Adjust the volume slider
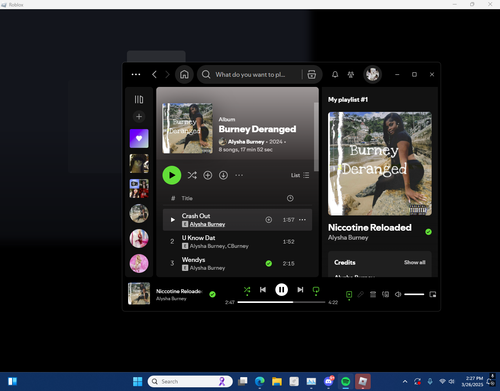Viewport: 500px width, 391px height. click(414, 294)
